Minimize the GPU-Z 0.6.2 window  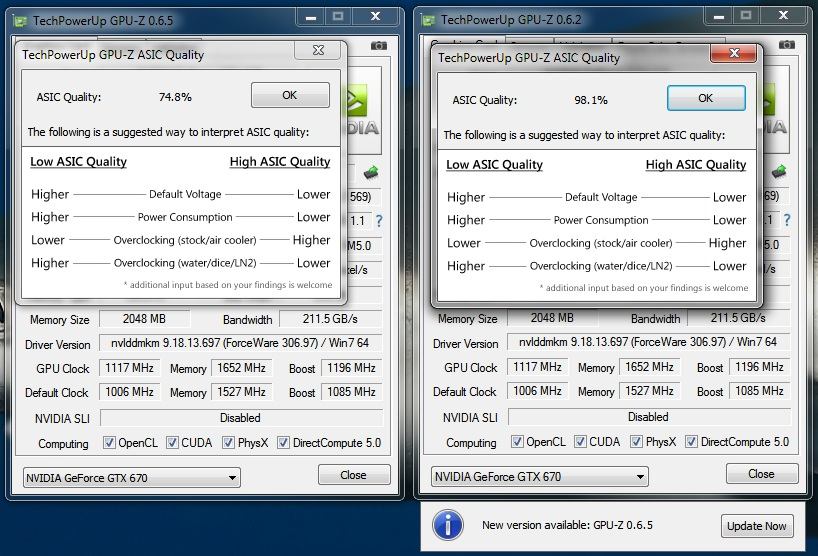pyautogui.click(x=719, y=16)
